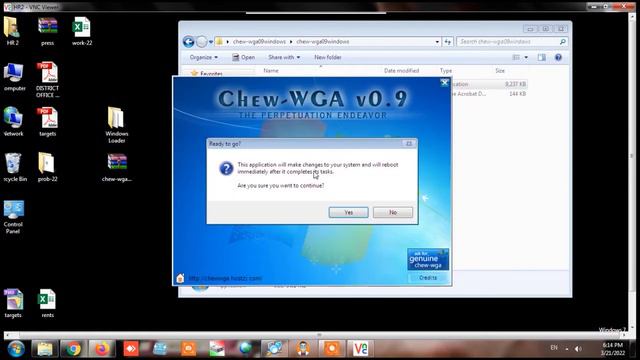
Task: Open prob-22 folder
Action: click(x=47, y=167)
